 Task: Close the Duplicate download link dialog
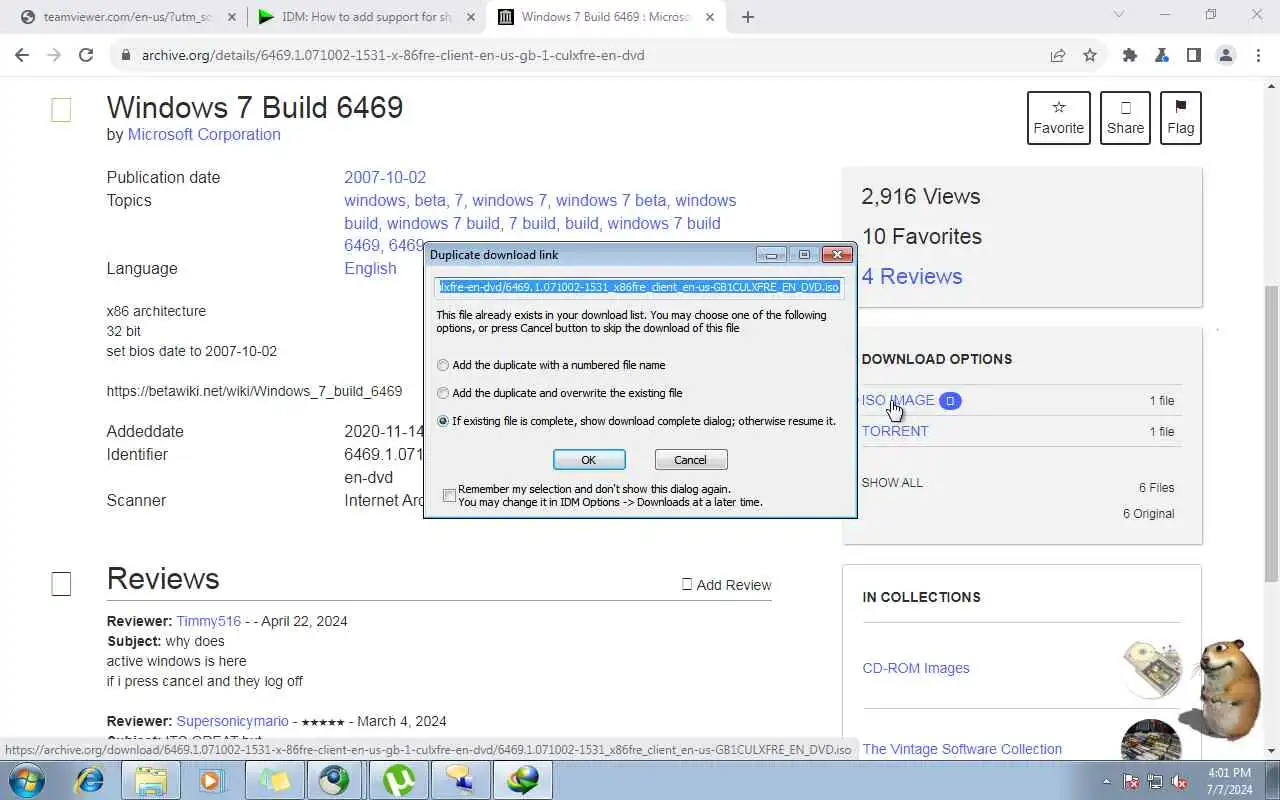(x=837, y=255)
